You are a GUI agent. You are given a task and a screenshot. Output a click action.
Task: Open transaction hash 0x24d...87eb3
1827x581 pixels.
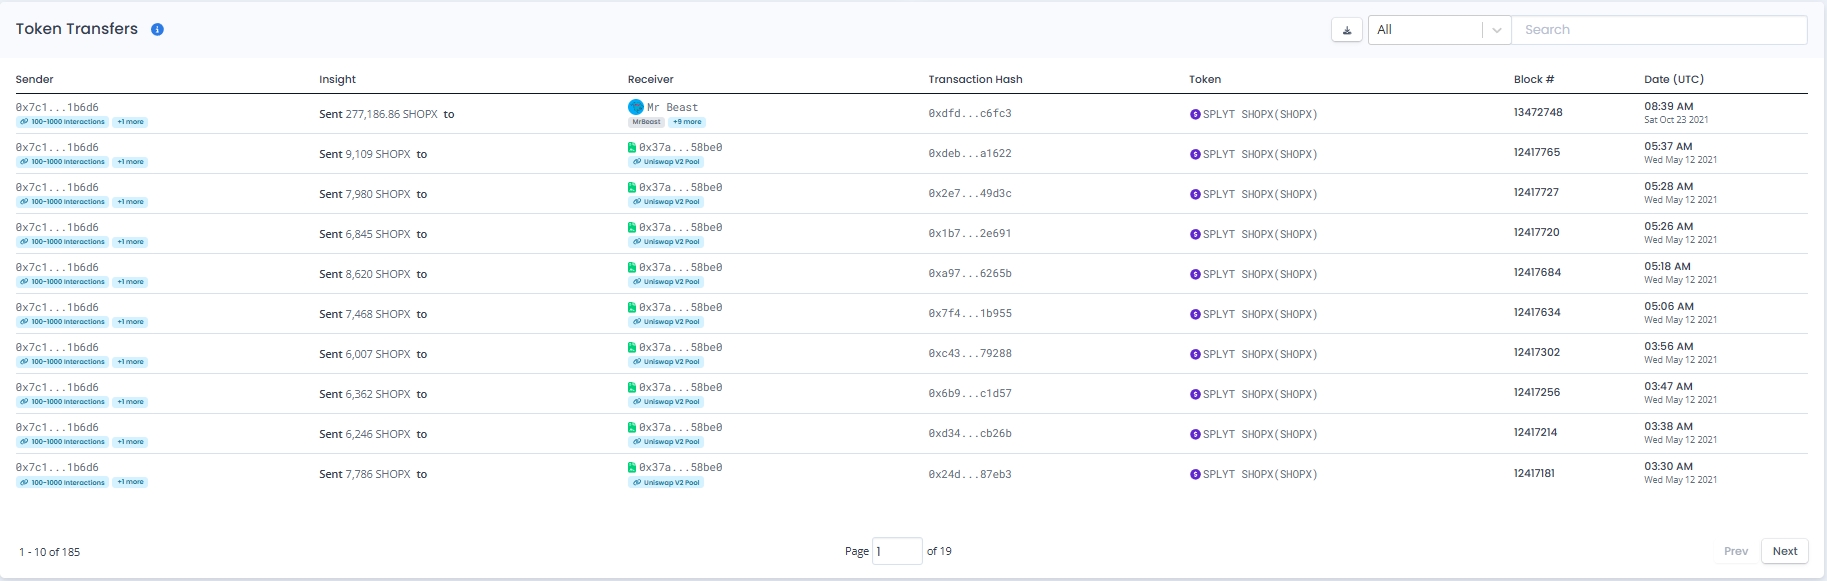click(969, 474)
